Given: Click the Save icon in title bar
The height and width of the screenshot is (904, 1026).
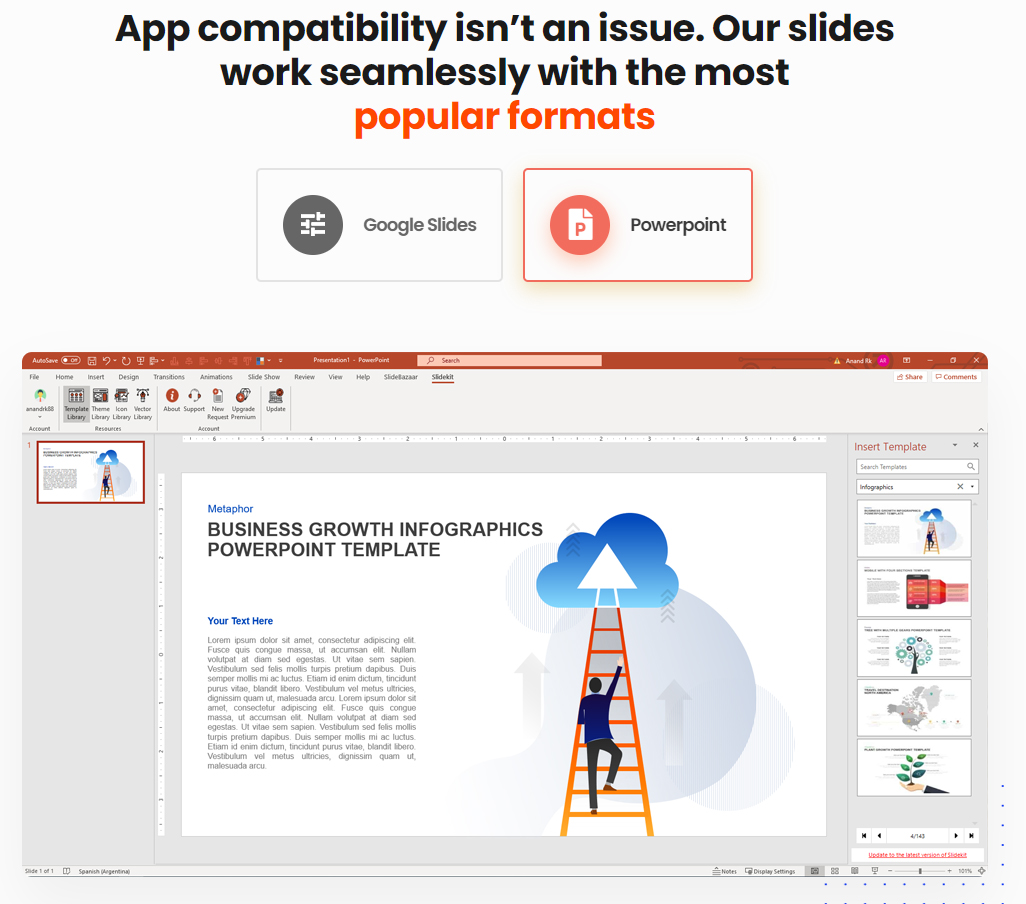Looking at the screenshot, I should pos(92,360).
